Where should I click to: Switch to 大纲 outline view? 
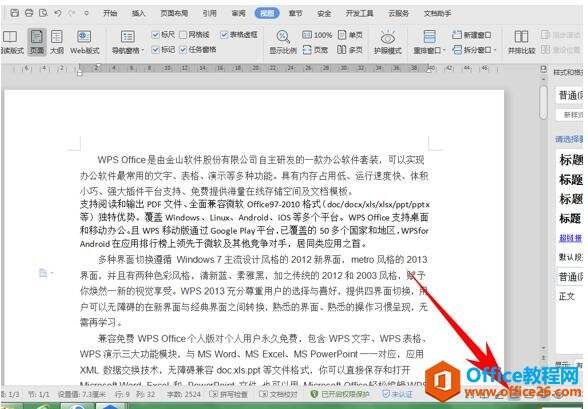[57, 42]
